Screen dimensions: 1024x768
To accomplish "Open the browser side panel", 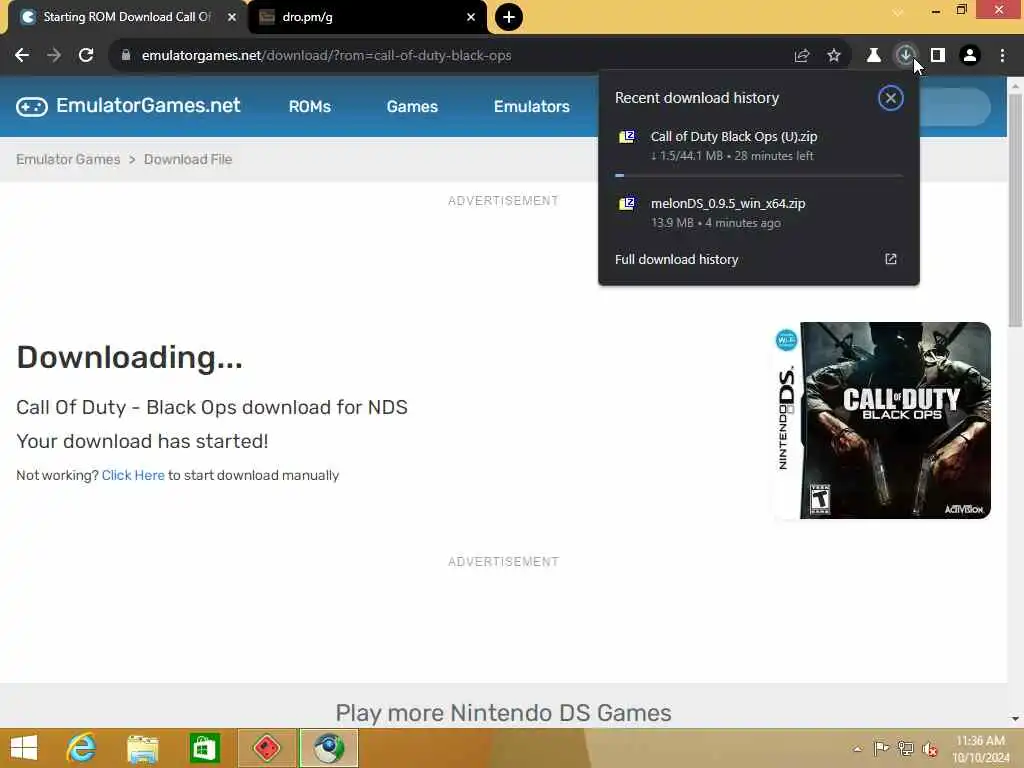I will click(x=938, y=56).
